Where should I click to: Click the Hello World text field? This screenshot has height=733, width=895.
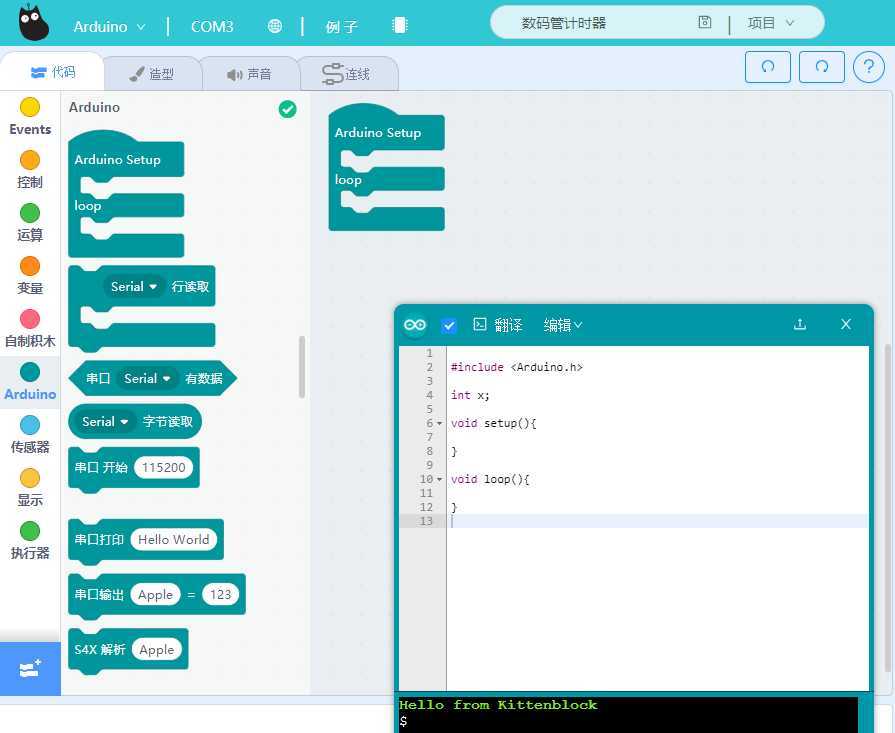pos(174,539)
